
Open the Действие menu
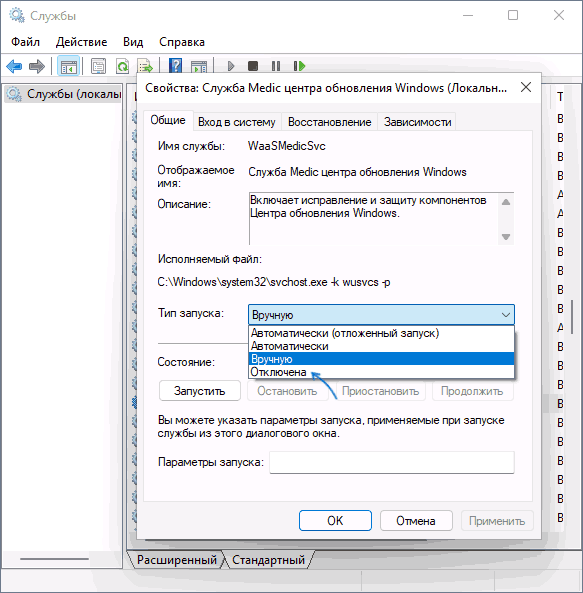(81, 42)
